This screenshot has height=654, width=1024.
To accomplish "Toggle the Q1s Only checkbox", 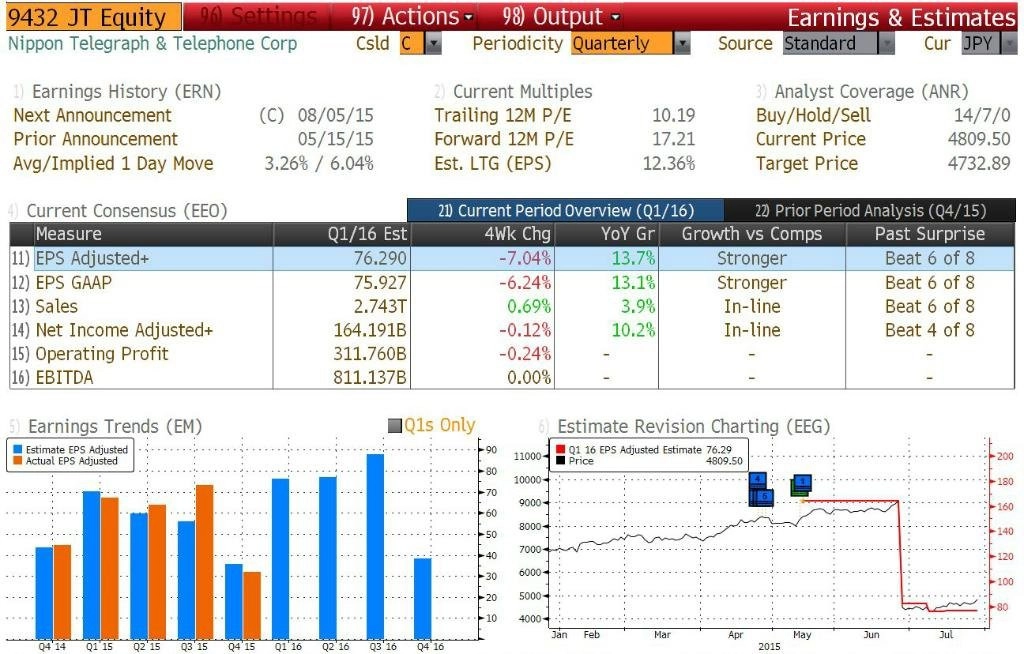I will (394, 426).
